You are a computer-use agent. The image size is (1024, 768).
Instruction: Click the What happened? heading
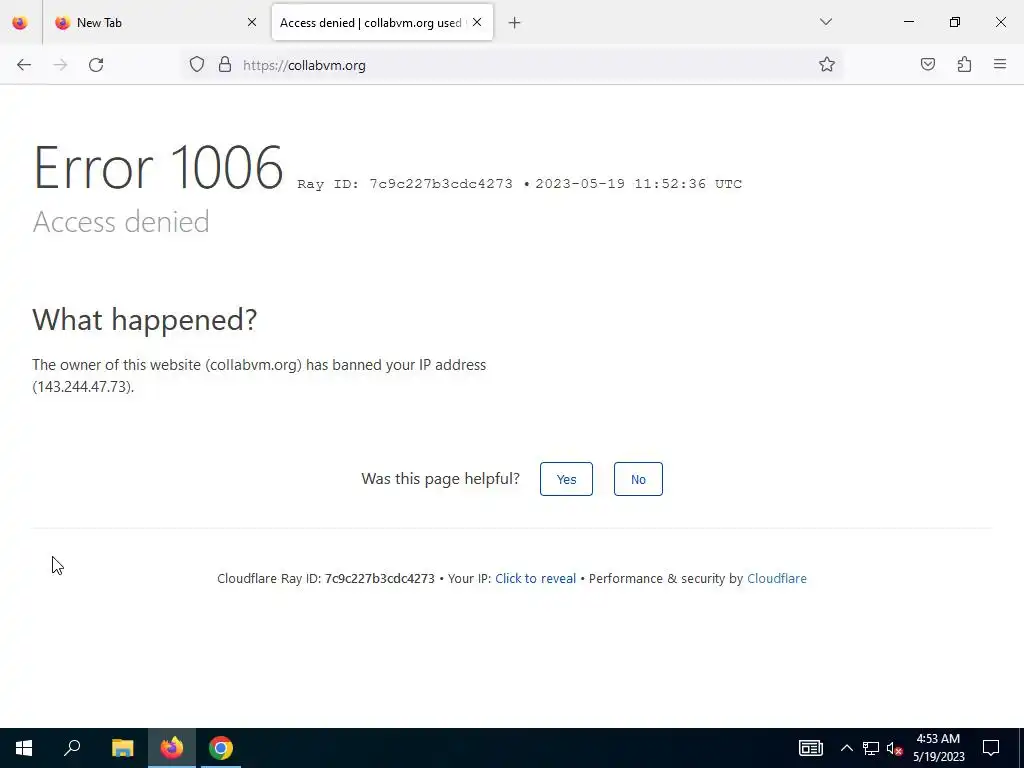pyautogui.click(x=145, y=319)
